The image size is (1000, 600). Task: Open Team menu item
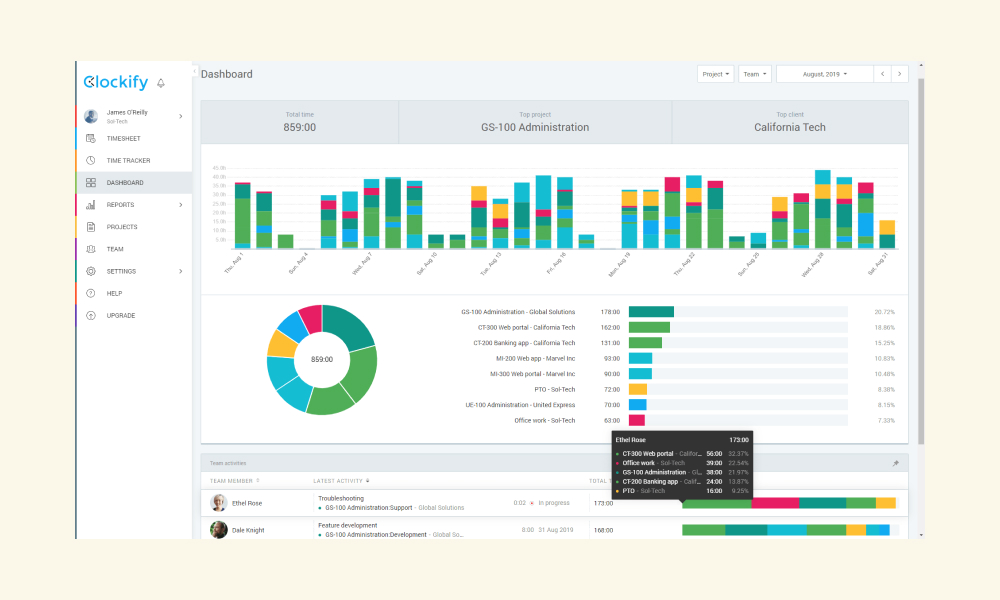click(134, 249)
